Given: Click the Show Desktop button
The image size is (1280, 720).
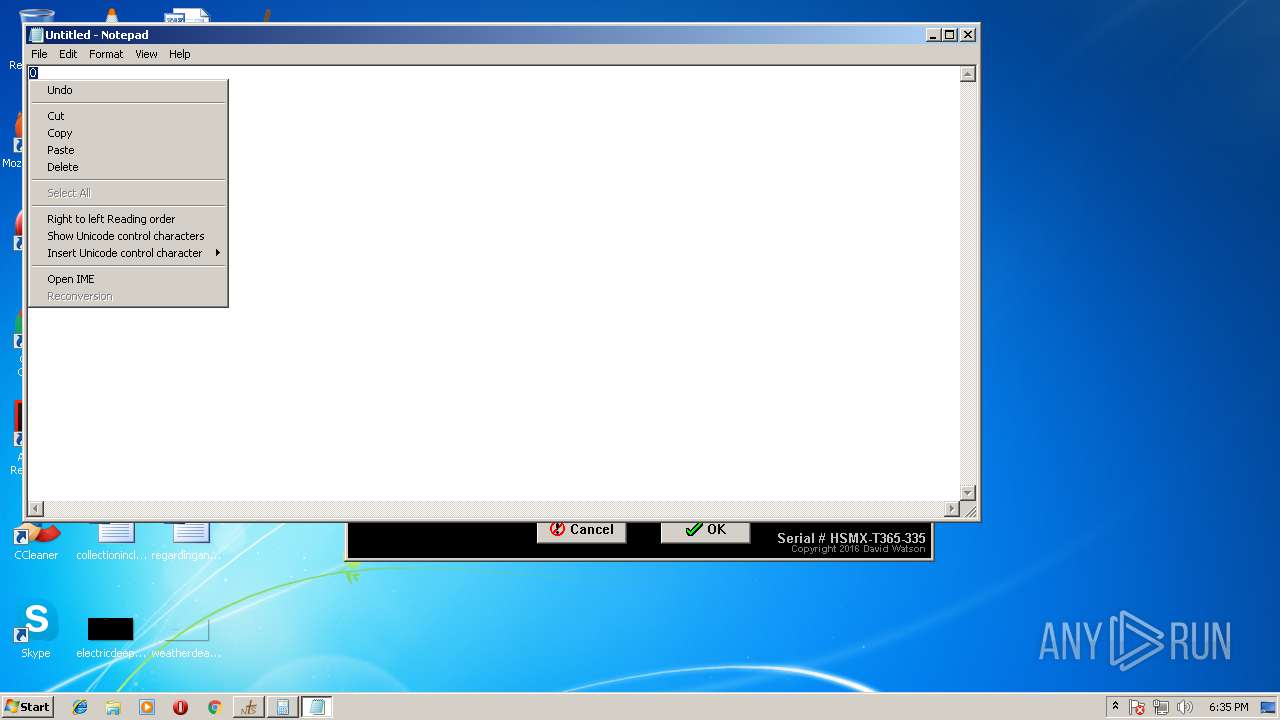Looking at the screenshot, I should point(1270,707).
